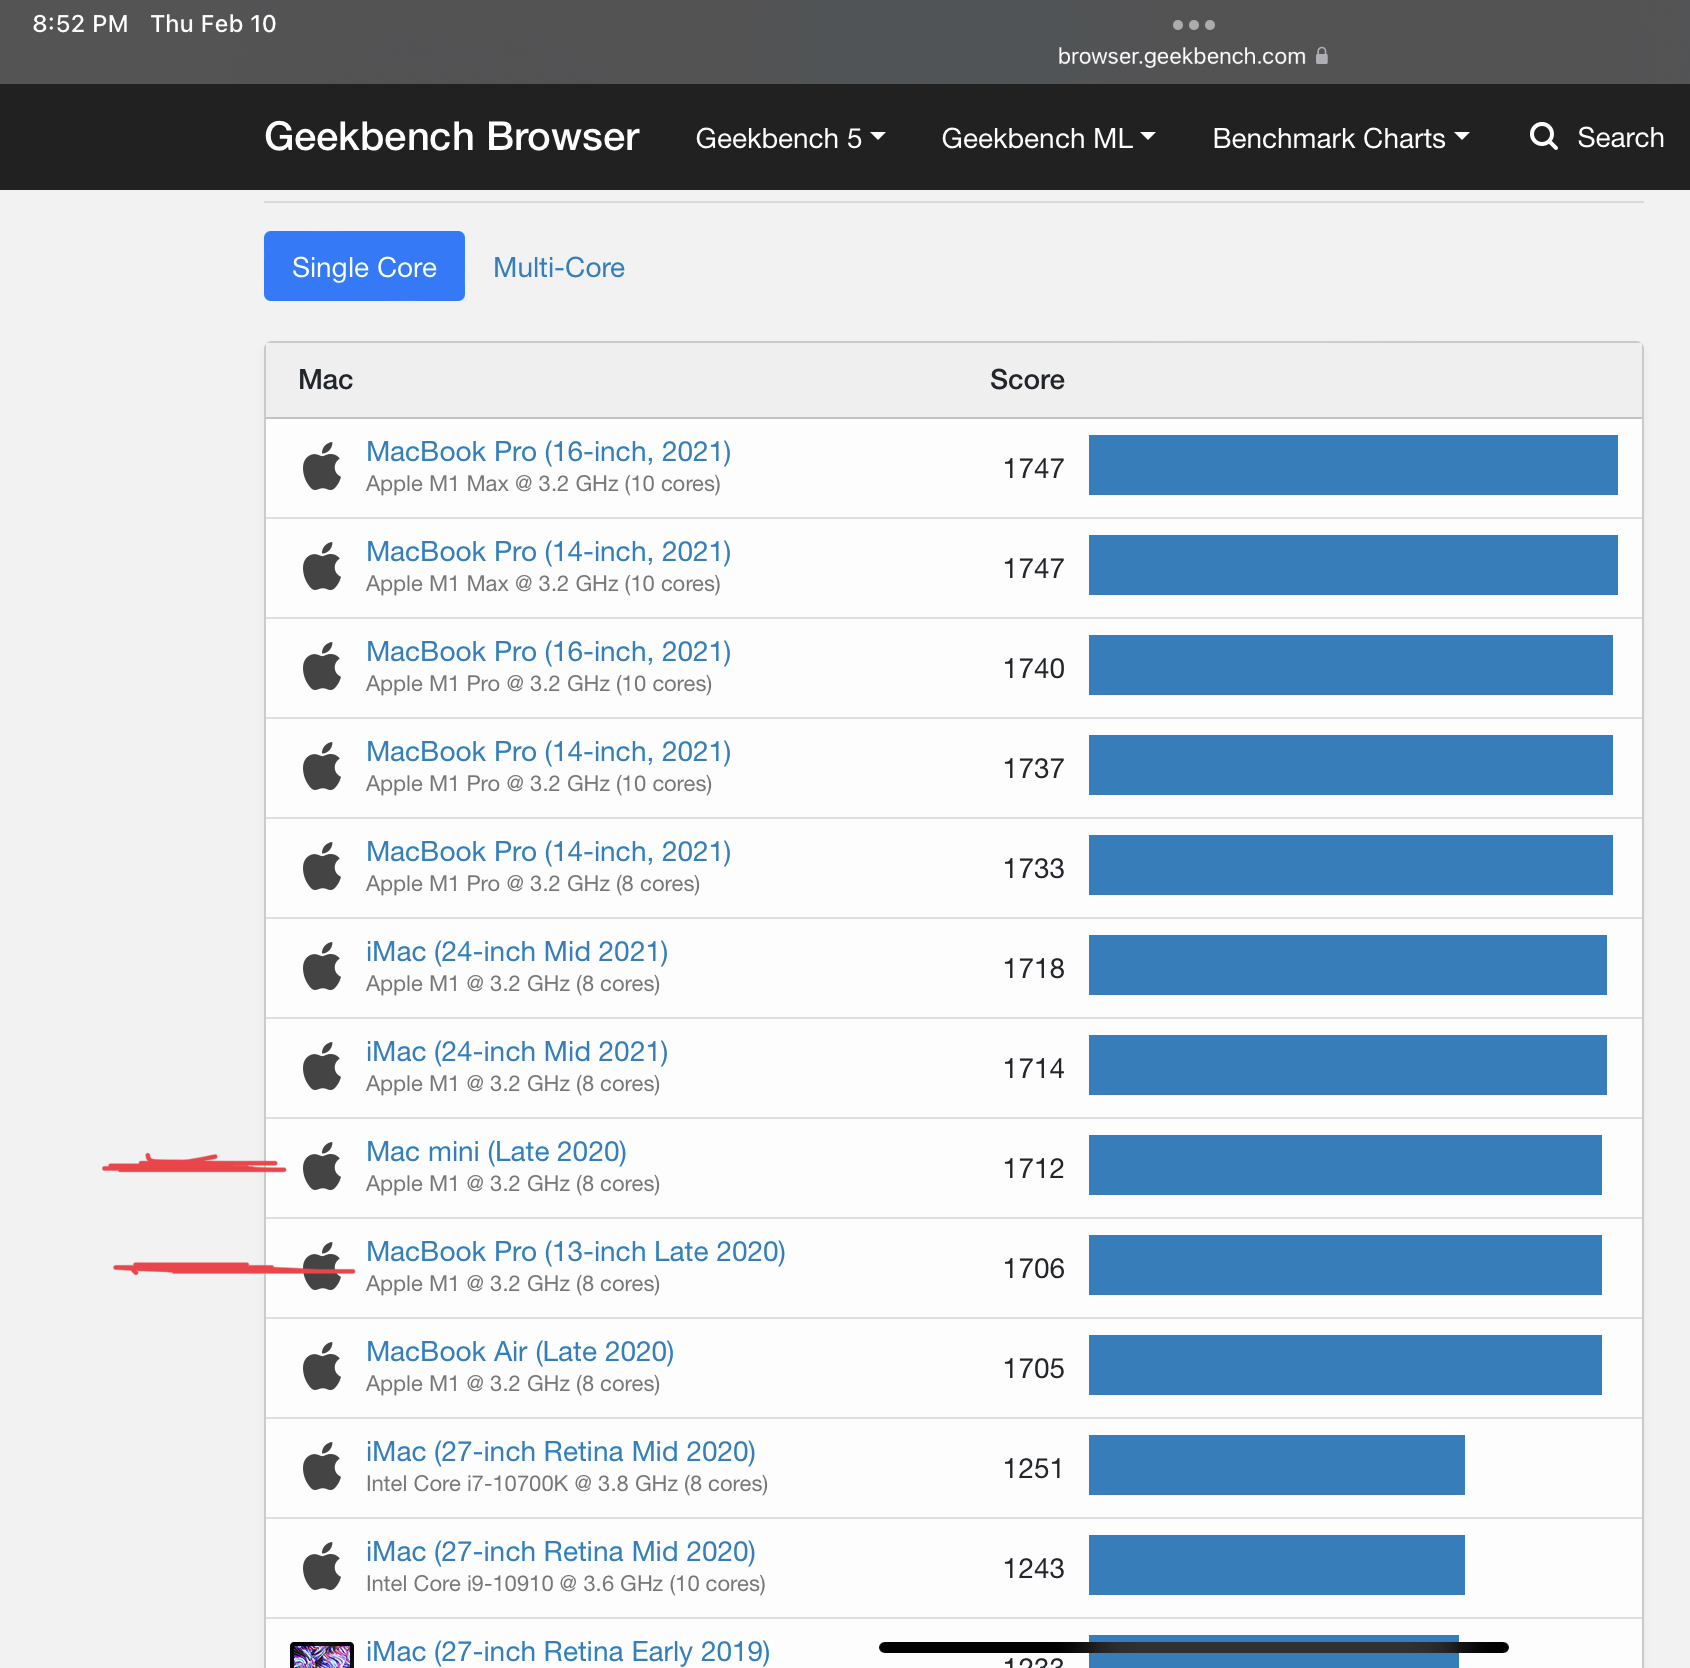Open iMac 27-inch Retina Mid 2020 i7 link

pos(561,1451)
